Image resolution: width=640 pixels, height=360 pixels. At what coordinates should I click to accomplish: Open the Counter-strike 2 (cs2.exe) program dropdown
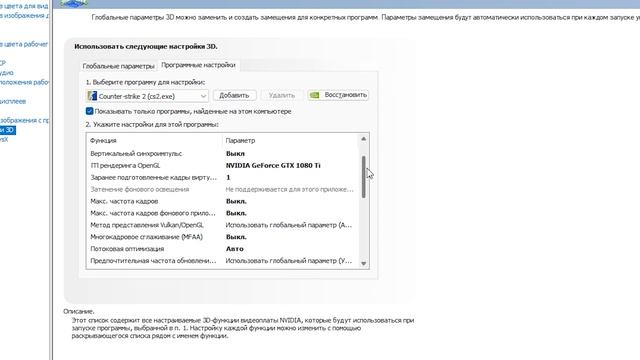147,96
